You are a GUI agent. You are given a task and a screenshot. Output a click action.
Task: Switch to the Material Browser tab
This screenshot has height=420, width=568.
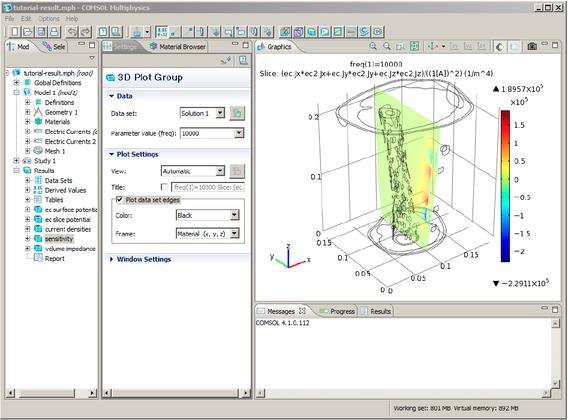click(178, 47)
